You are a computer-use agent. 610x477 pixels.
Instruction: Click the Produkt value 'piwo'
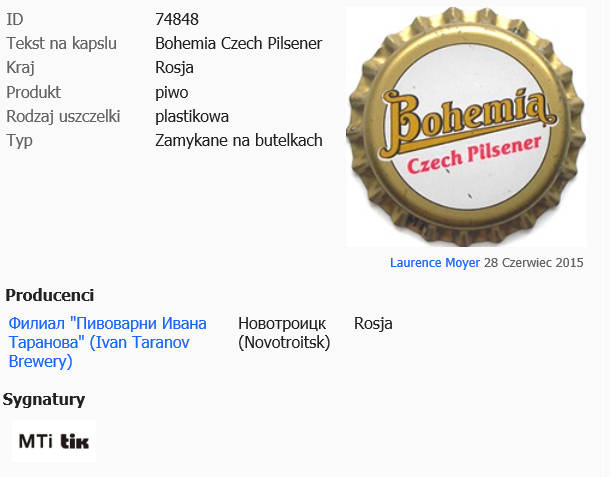click(x=172, y=92)
